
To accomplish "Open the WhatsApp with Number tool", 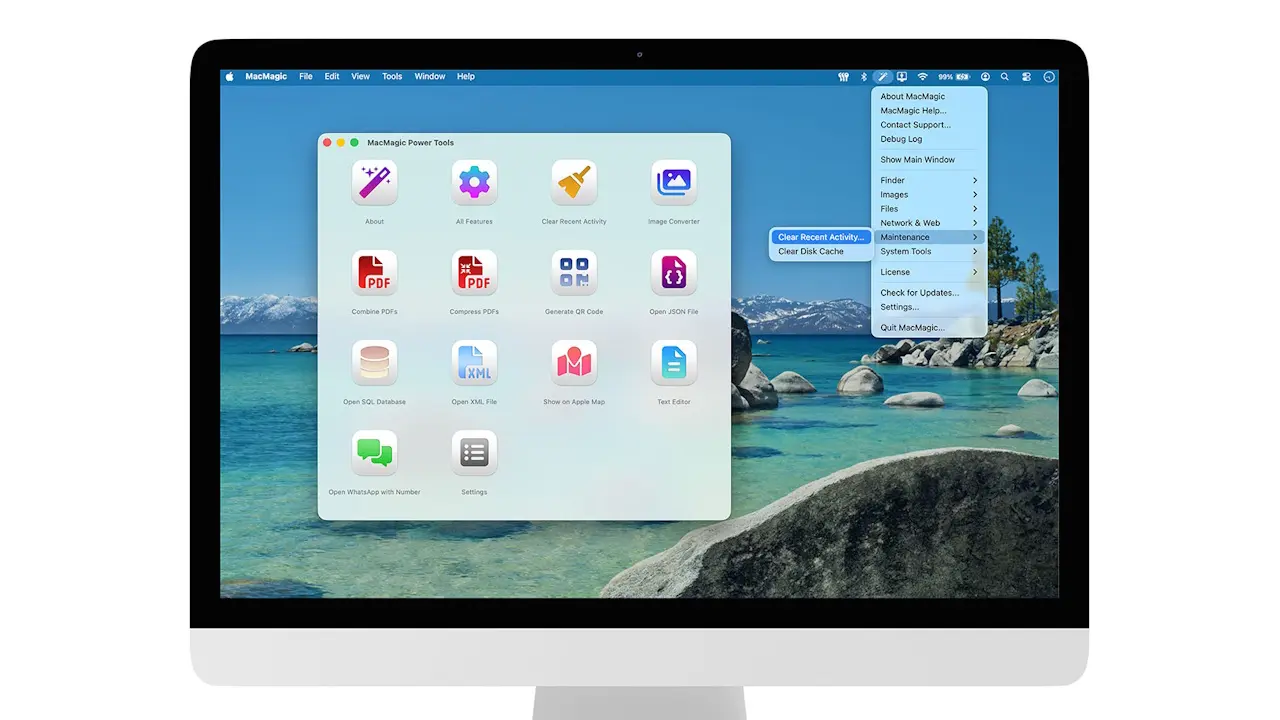I will (374, 453).
